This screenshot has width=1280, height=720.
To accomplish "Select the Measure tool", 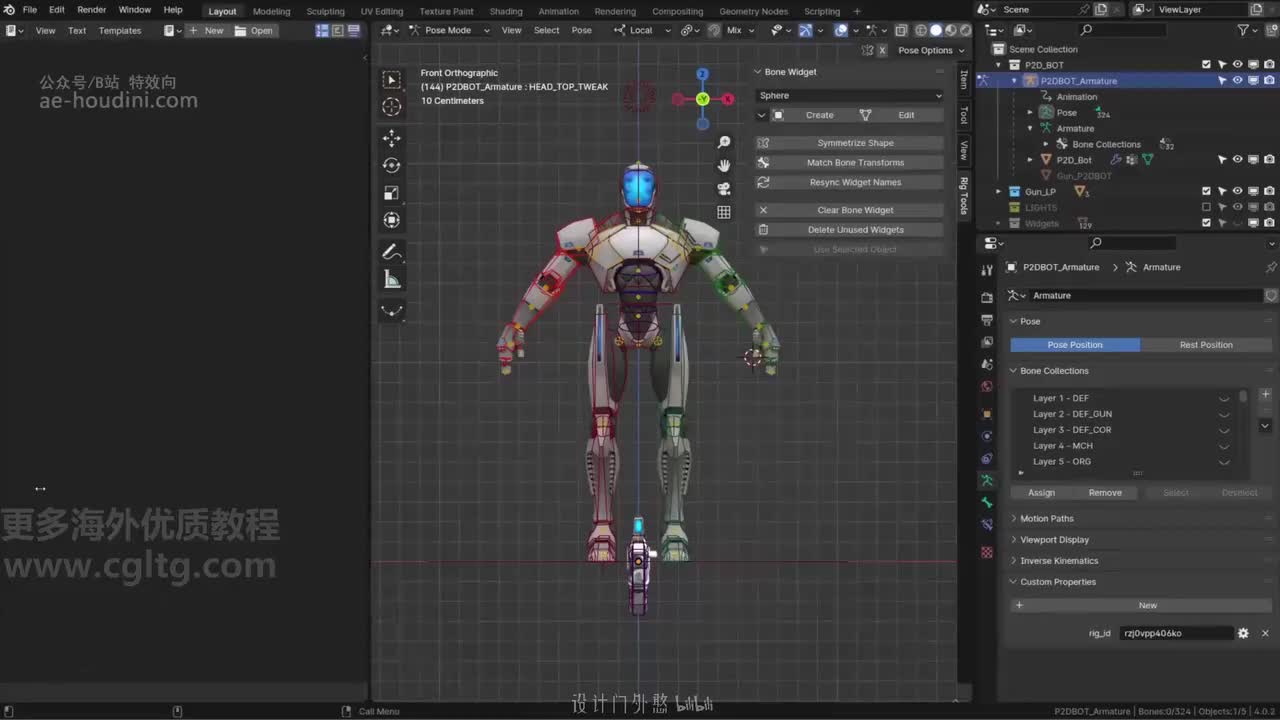I will pyautogui.click(x=392, y=279).
